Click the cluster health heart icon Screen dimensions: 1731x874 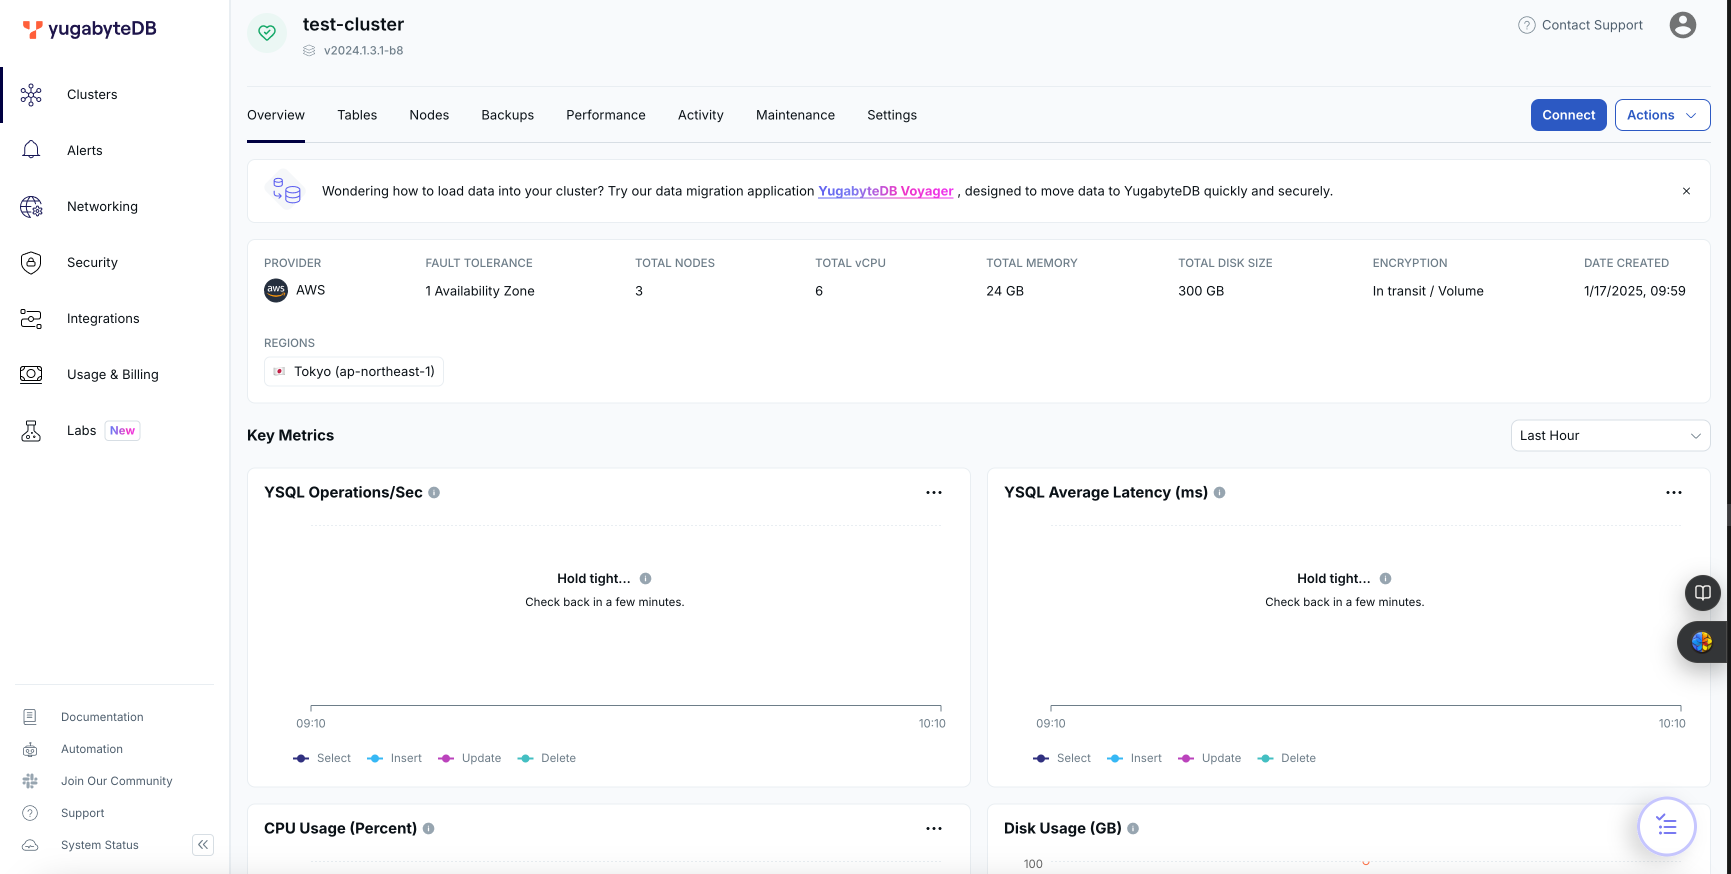267,33
